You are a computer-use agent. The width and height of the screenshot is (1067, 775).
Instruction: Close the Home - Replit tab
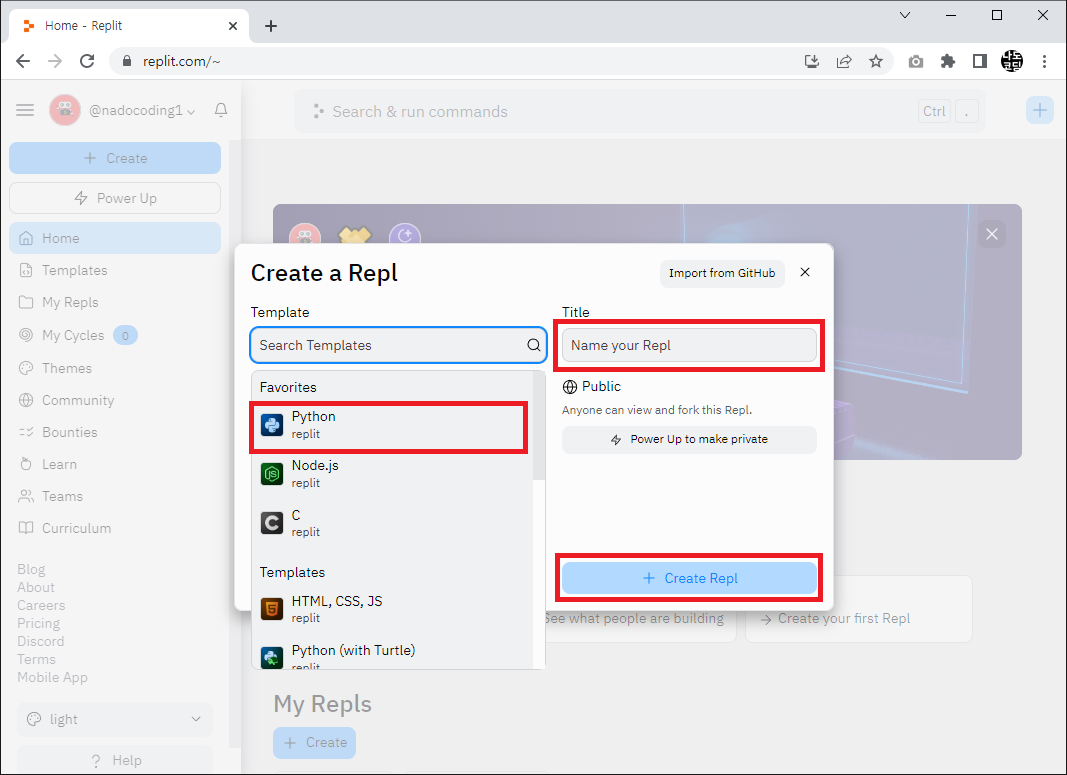pyautogui.click(x=233, y=26)
